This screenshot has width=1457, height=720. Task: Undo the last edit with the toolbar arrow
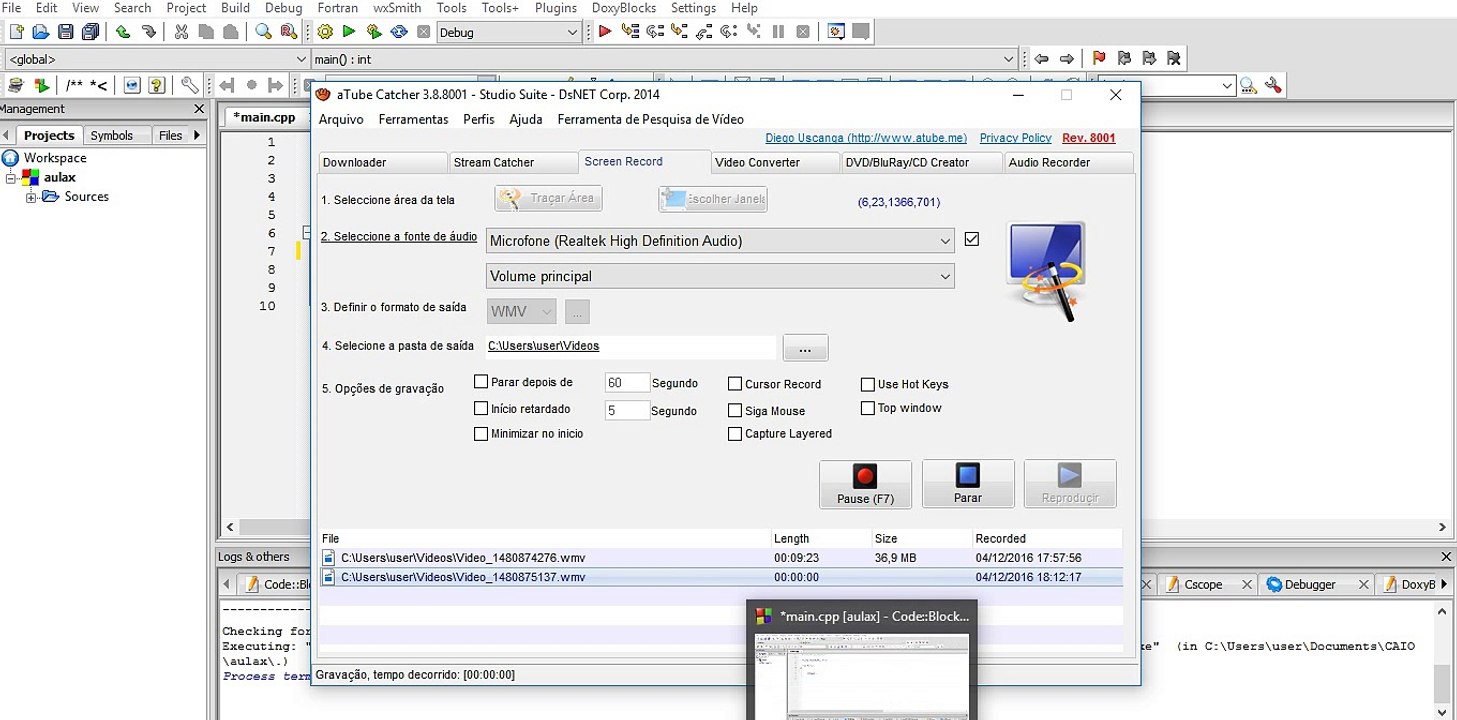coord(122,32)
